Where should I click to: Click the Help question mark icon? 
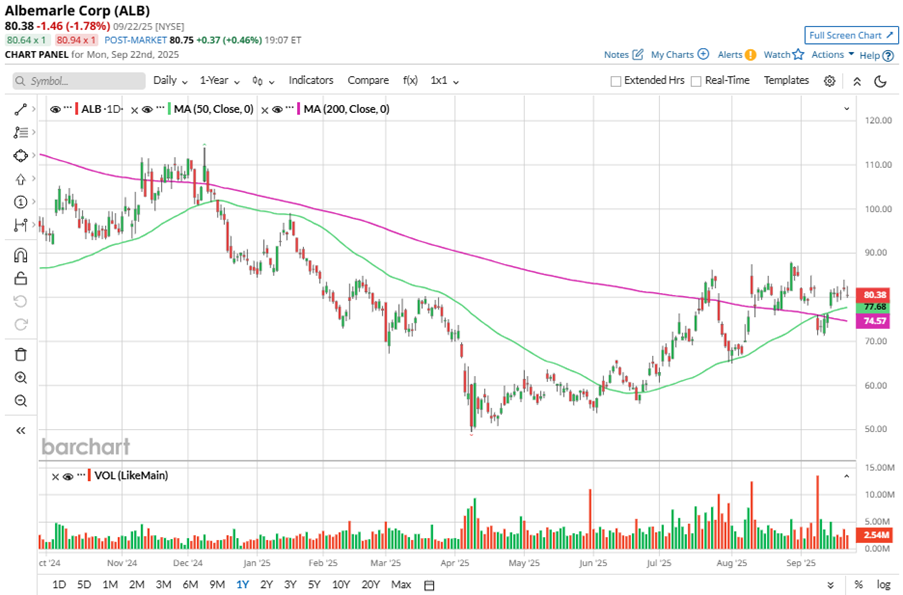click(888, 56)
